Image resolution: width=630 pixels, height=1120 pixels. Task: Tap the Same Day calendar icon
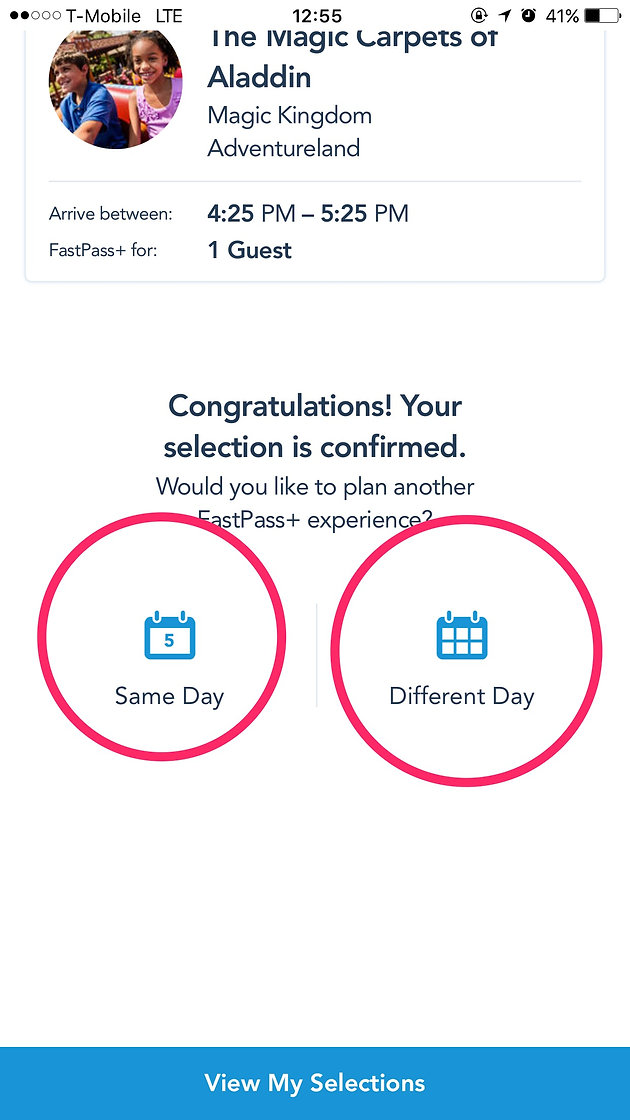pyautogui.click(x=169, y=635)
